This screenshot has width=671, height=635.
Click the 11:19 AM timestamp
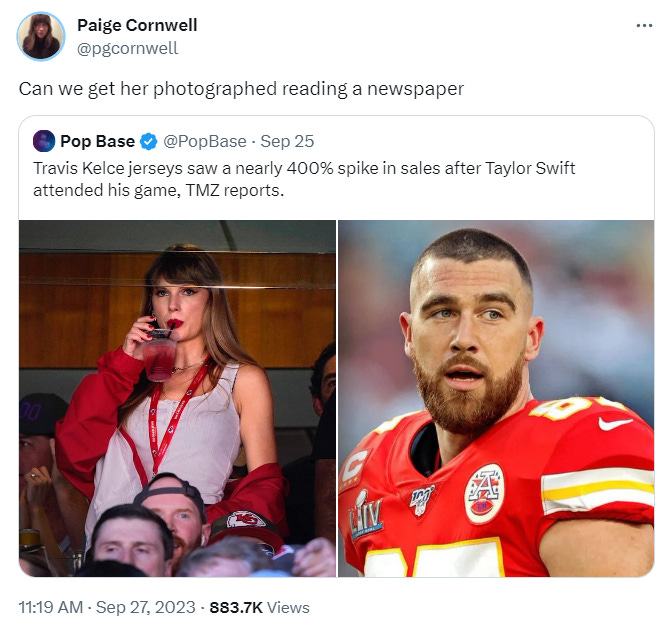(x=51, y=607)
